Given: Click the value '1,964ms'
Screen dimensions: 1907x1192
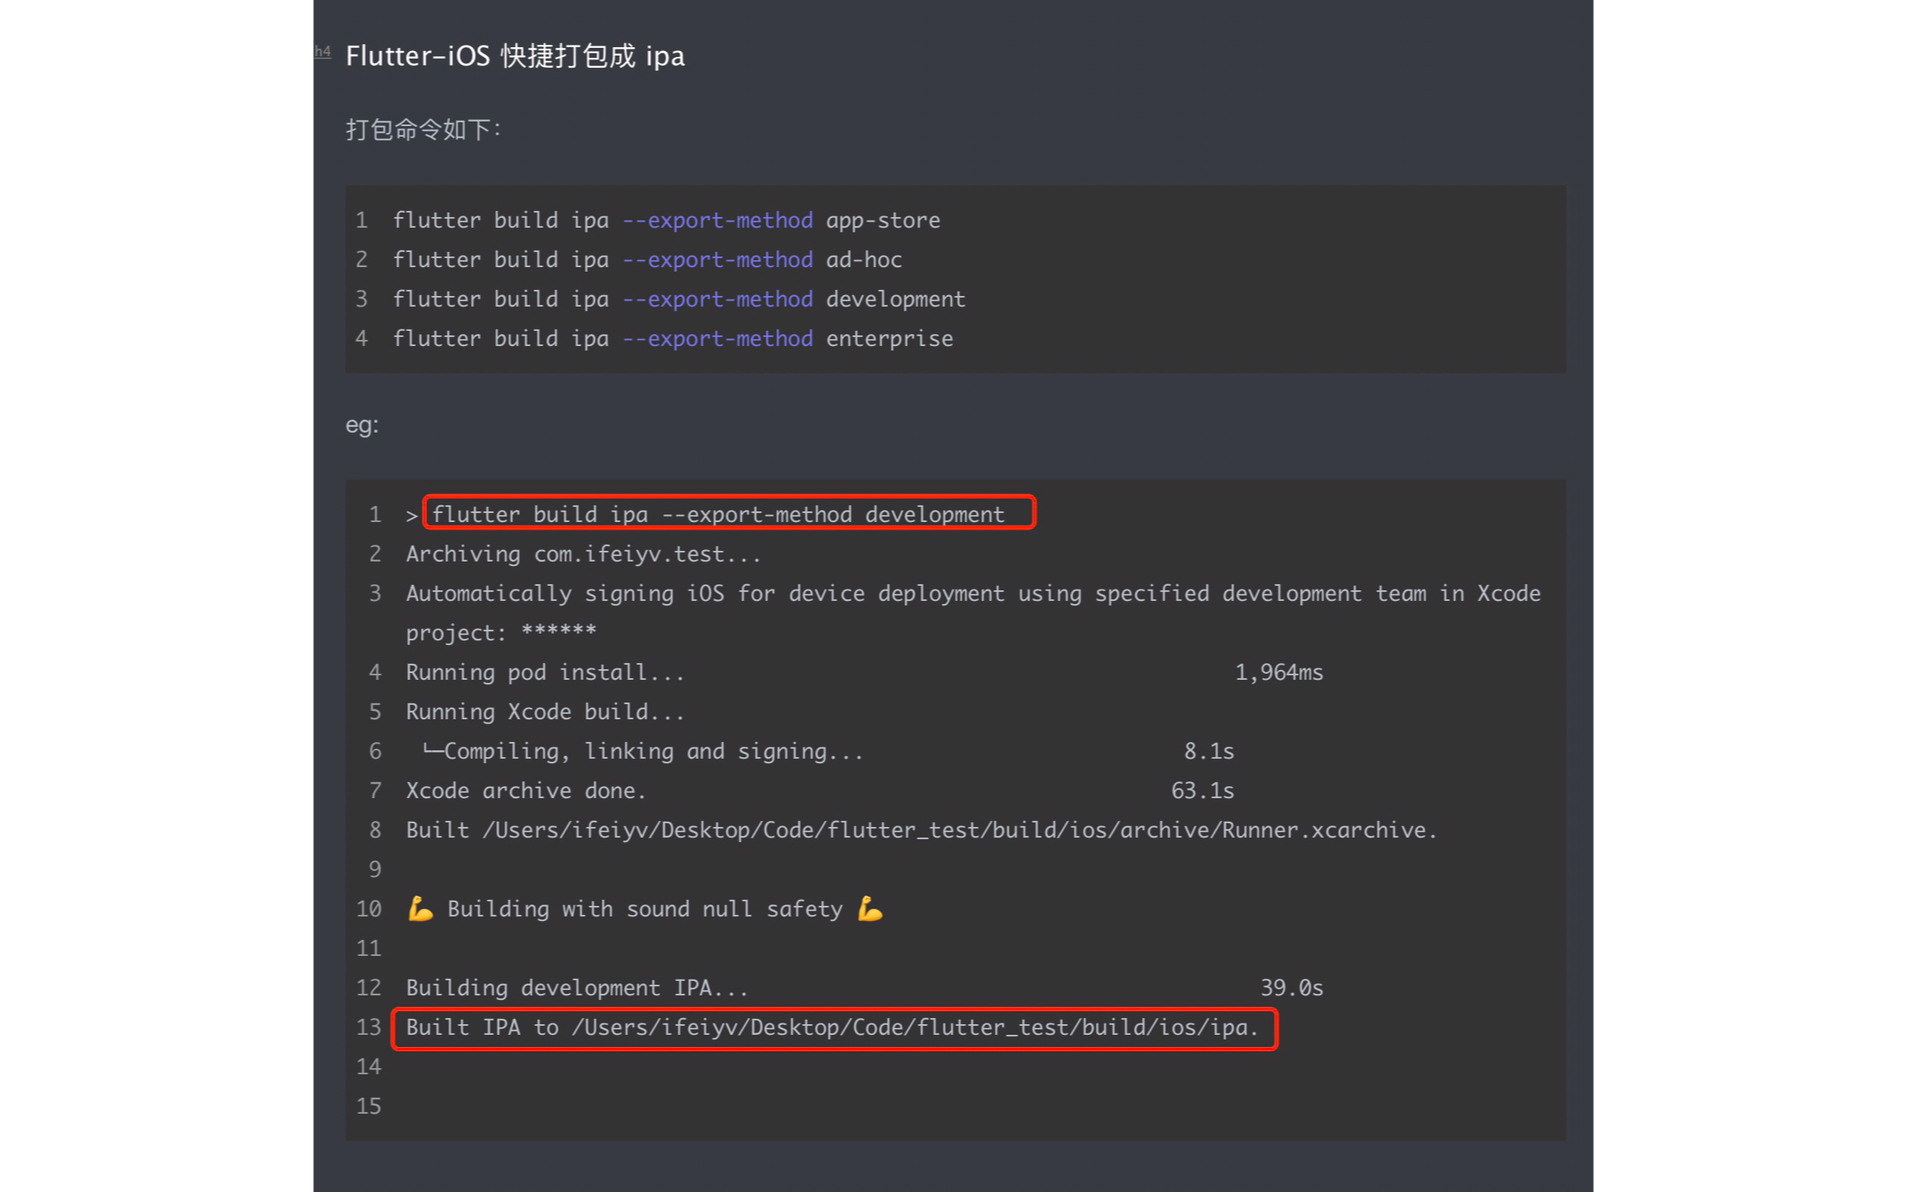Looking at the screenshot, I should tap(1279, 673).
